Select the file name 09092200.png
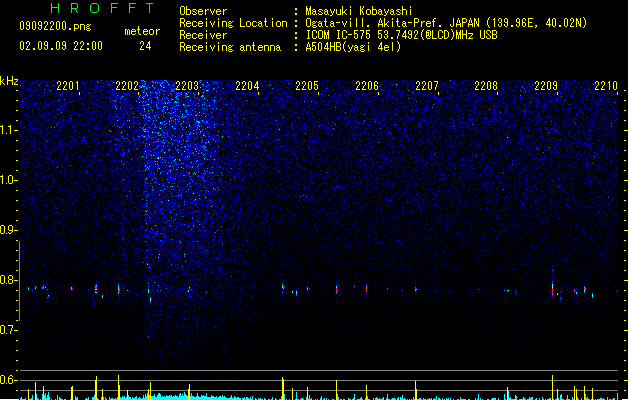629x400 pixels. 55,26
